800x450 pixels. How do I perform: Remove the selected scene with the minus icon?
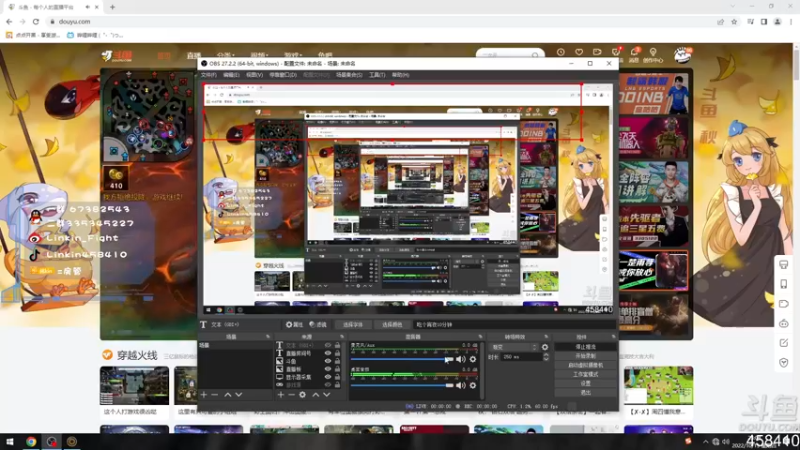(215, 395)
